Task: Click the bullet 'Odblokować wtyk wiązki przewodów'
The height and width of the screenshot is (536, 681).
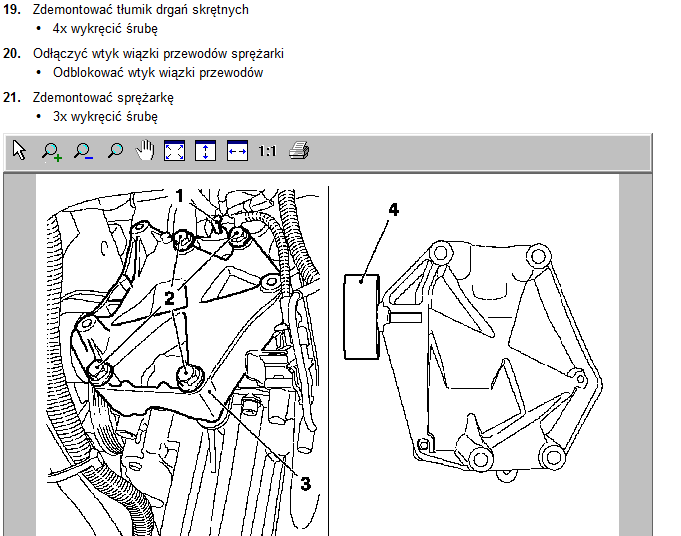Action: [x=157, y=73]
